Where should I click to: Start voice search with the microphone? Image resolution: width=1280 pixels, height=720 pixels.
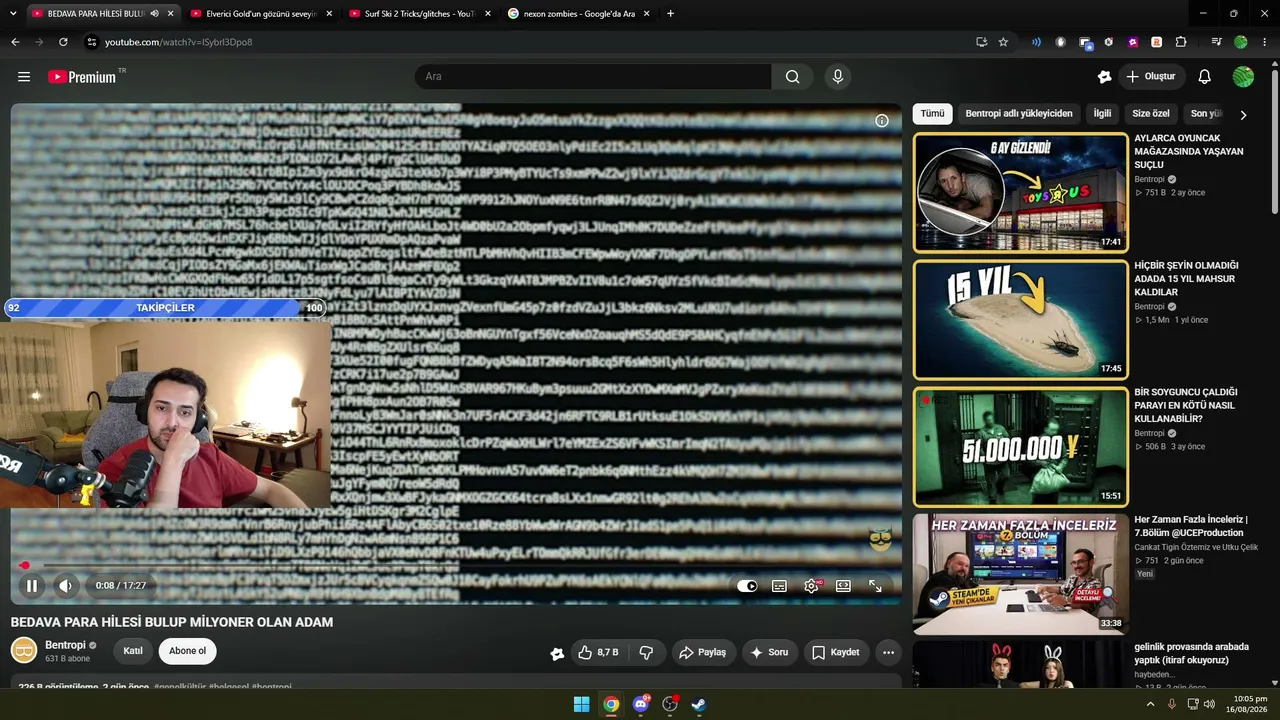pyautogui.click(x=838, y=77)
